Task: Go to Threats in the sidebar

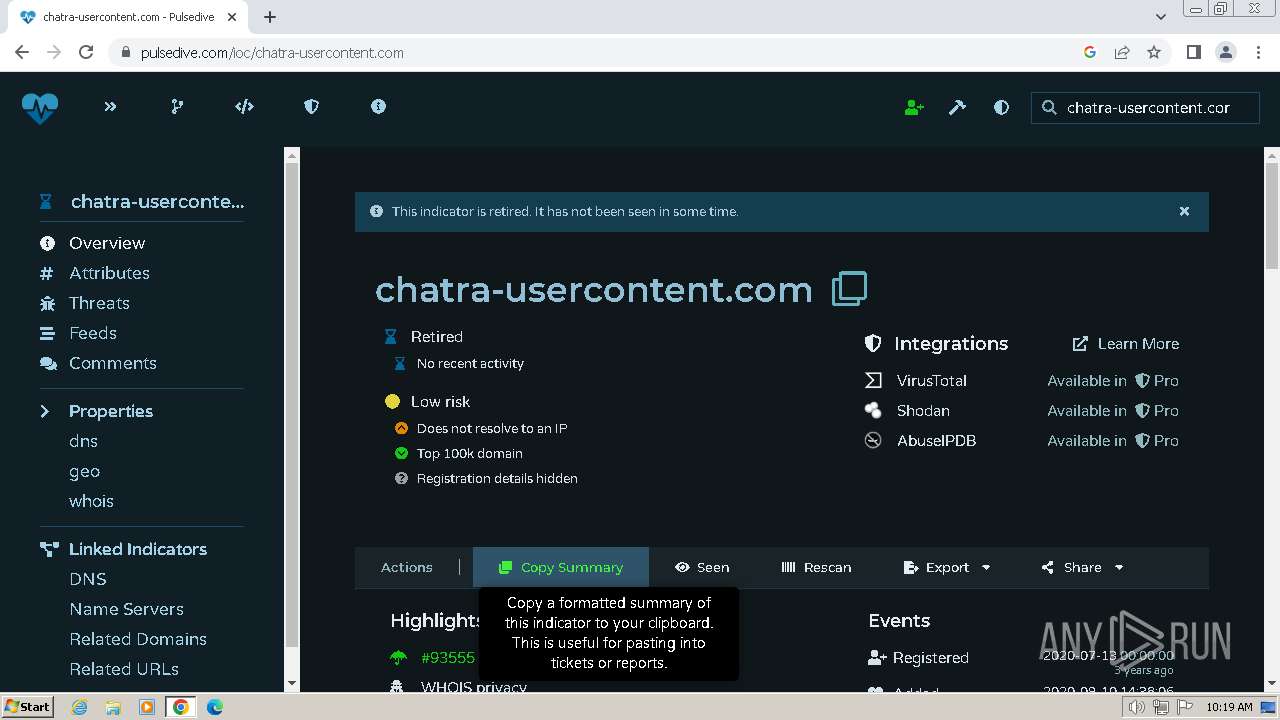Action: click(x=99, y=303)
